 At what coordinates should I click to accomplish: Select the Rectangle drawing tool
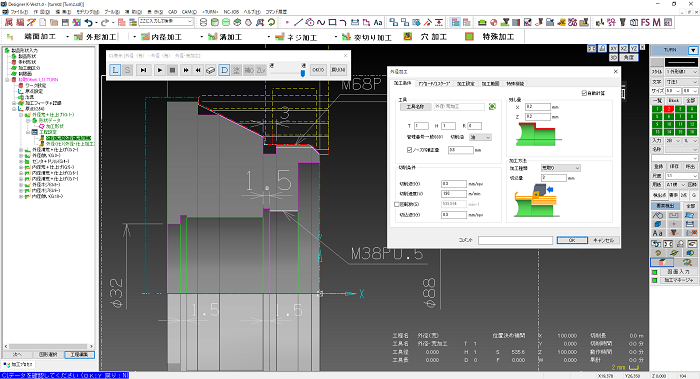pyautogui.click(x=332, y=22)
